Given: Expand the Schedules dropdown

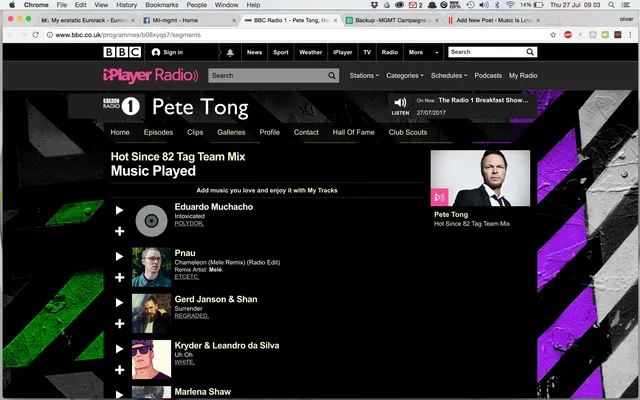Looking at the screenshot, I should 449,76.
